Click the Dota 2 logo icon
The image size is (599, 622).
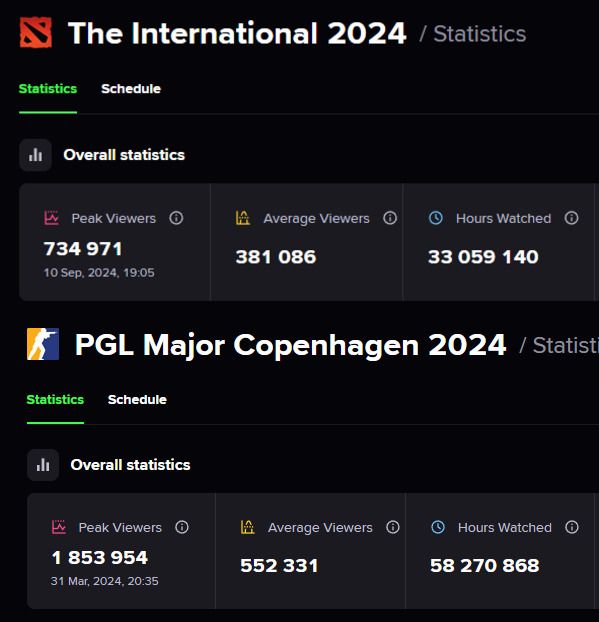point(36,32)
